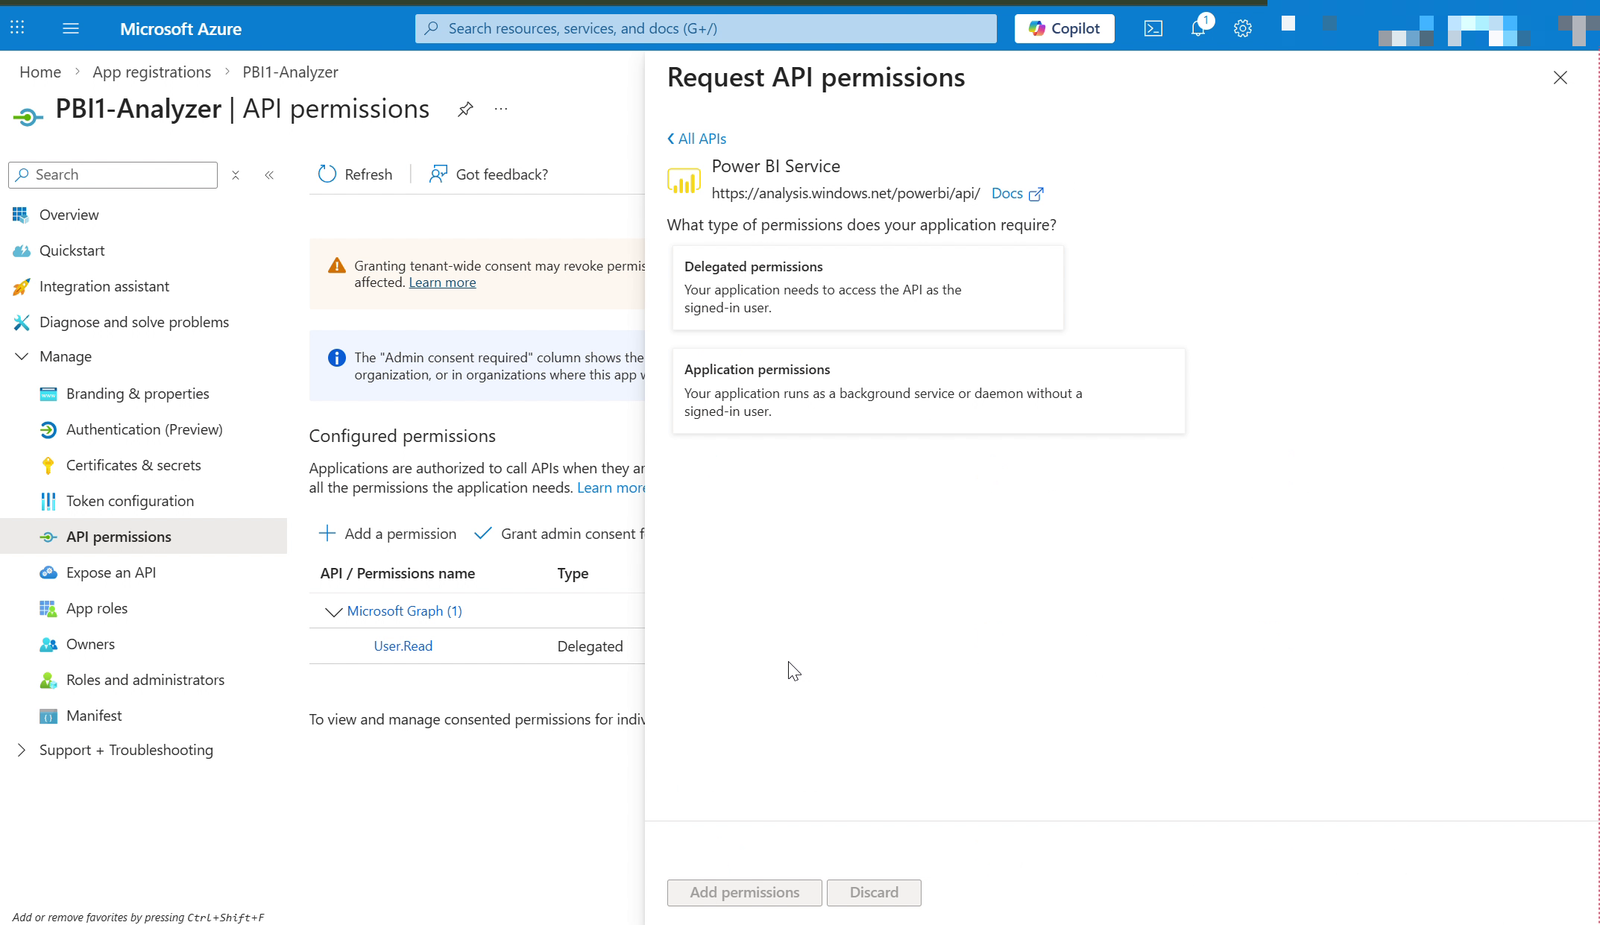Click the Add permissions button
This screenshot has height=925, width=1600.
click(745, 893)
